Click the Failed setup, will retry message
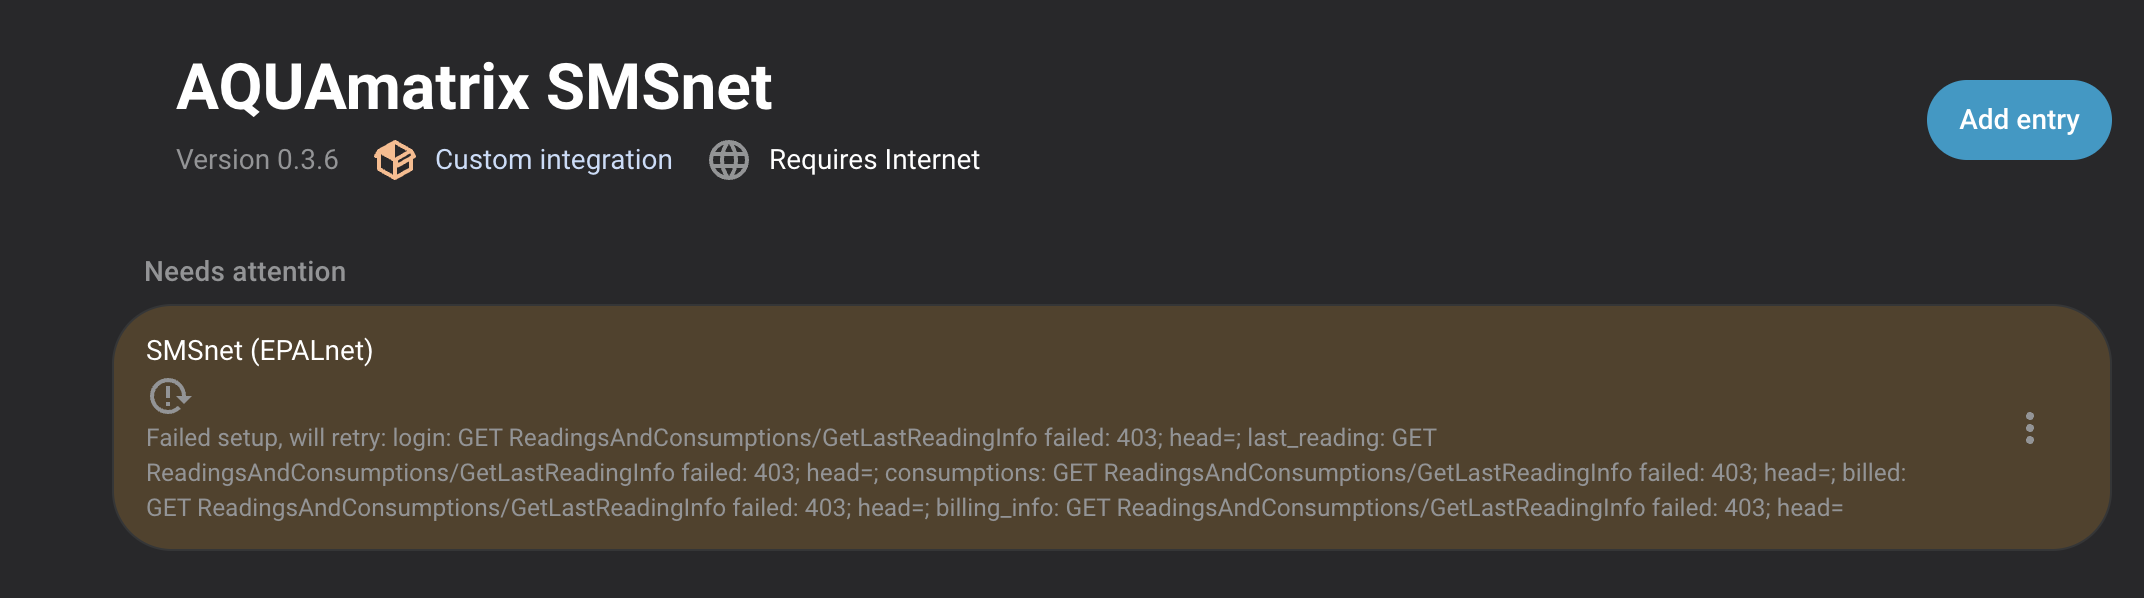The image size is (2144, 598). pyautogui.click(x=265, y=438)
